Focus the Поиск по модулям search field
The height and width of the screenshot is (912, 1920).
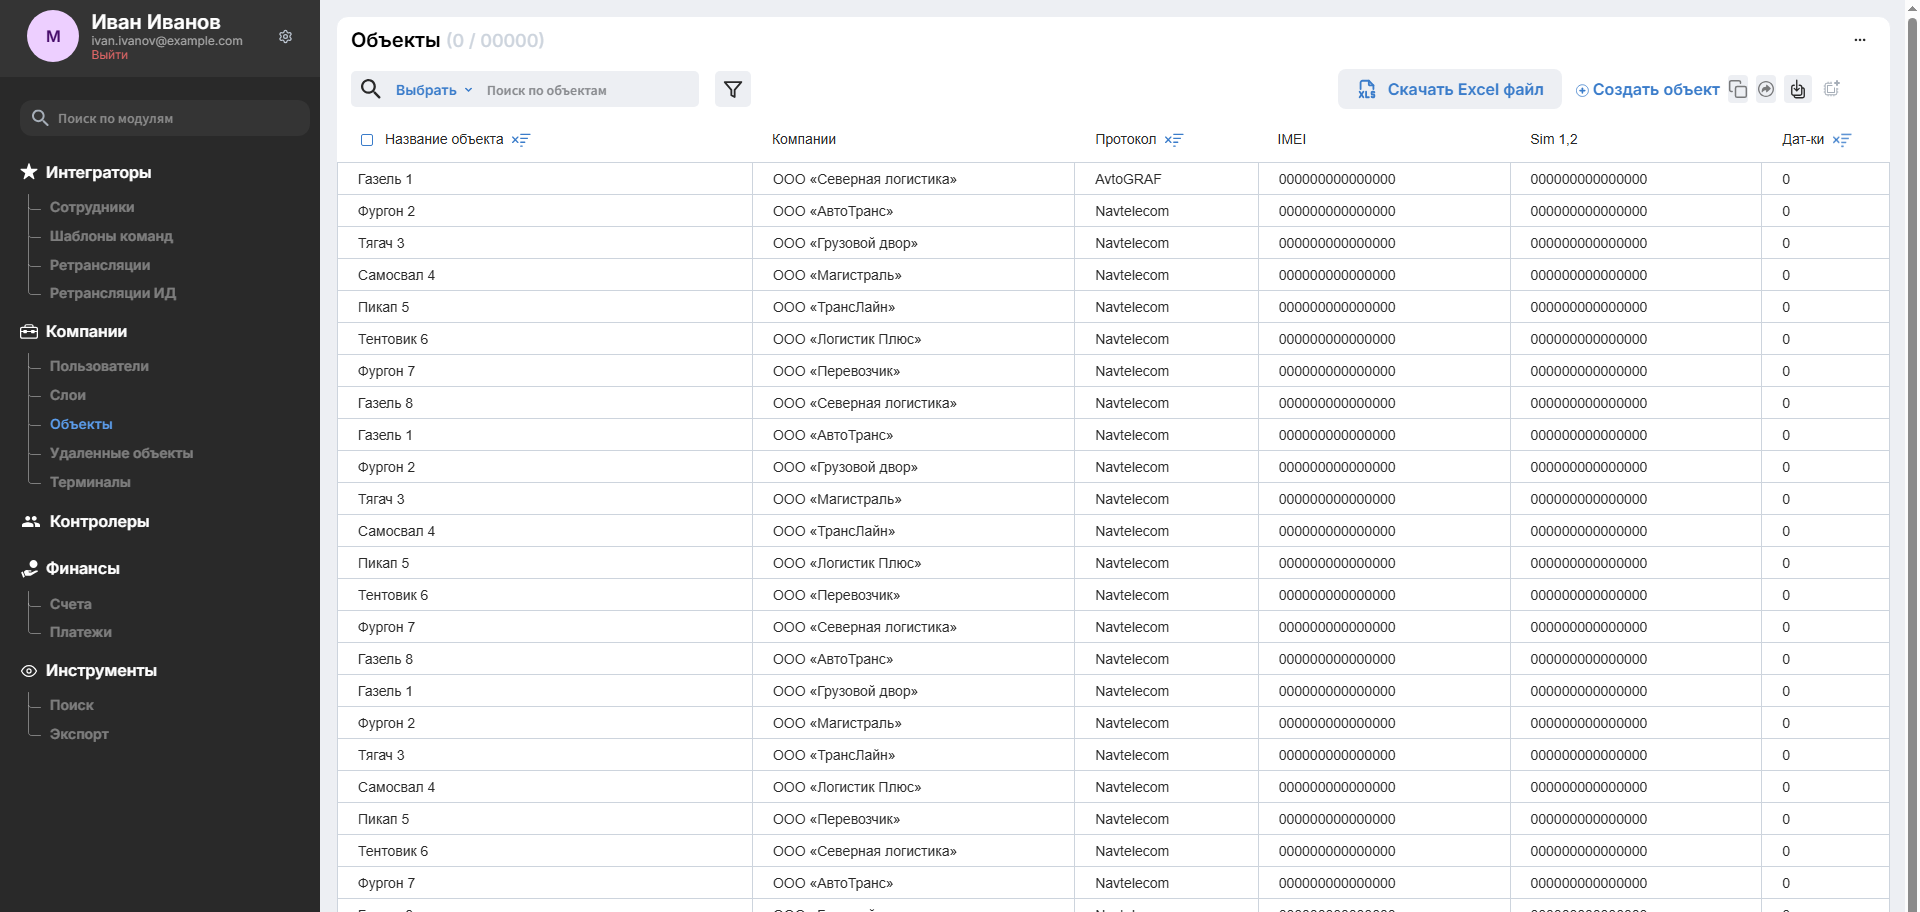coord(165,118)
